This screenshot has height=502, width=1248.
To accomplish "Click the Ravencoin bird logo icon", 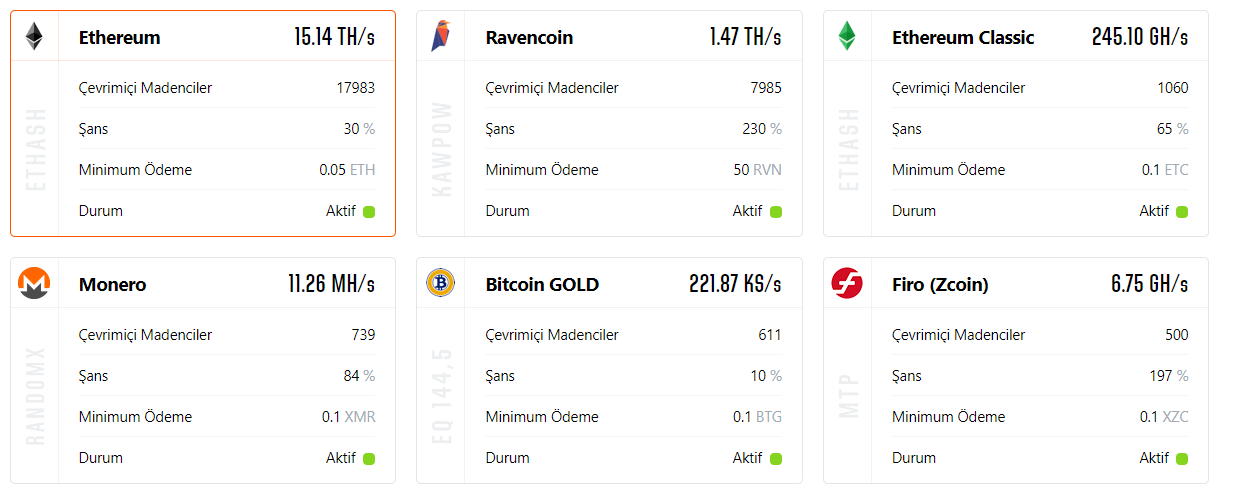I will tap(441, 37).
